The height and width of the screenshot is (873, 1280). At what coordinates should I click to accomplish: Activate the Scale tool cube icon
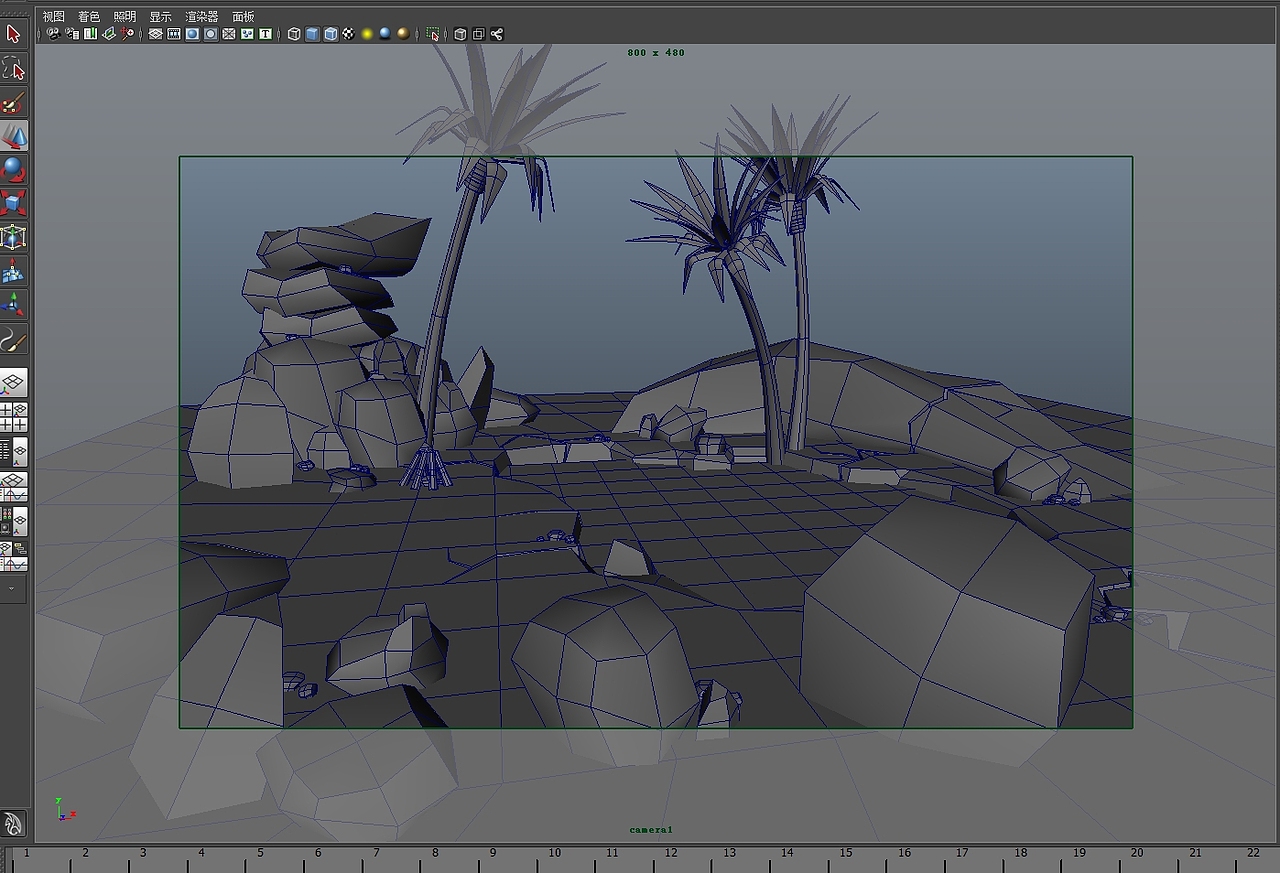13,204
